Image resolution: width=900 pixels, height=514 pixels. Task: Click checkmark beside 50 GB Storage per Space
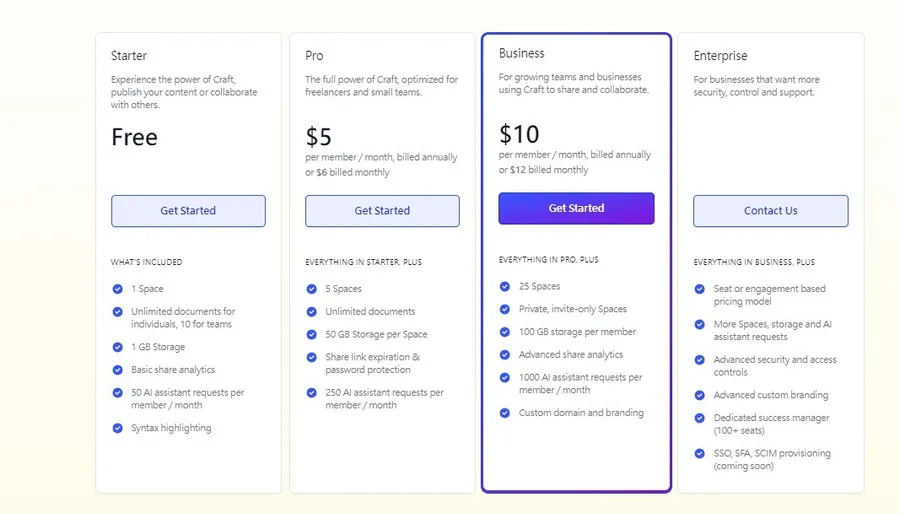click(x=312, y=334)
